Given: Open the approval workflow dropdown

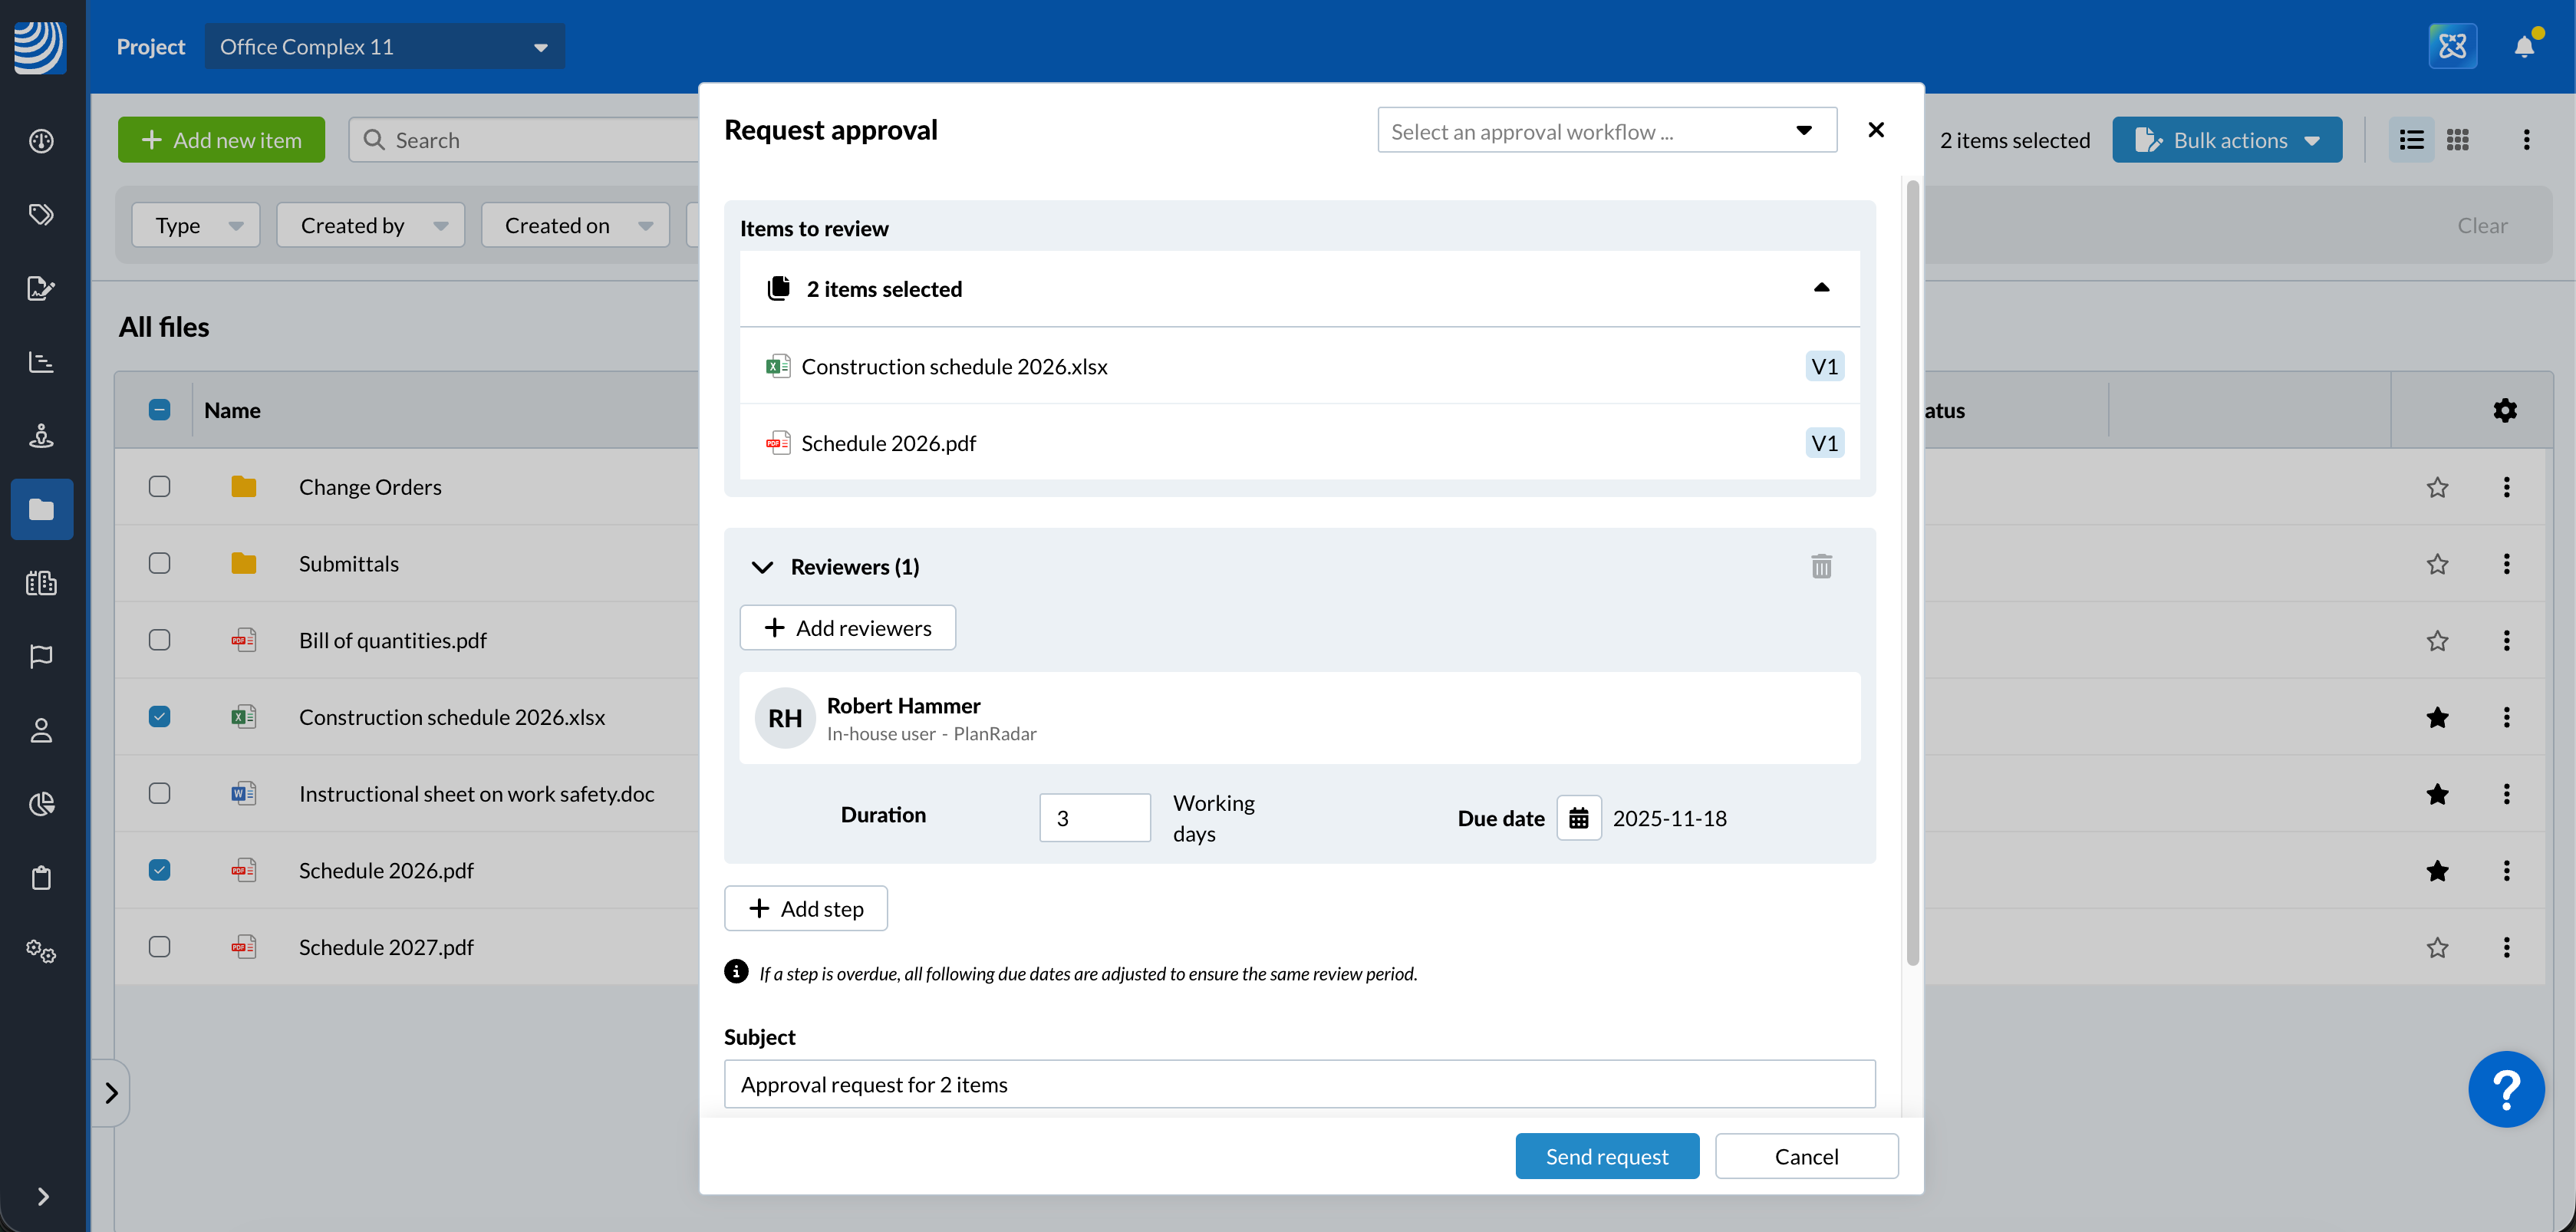Looking at the screenshot, I should (x=1606, y=131).
